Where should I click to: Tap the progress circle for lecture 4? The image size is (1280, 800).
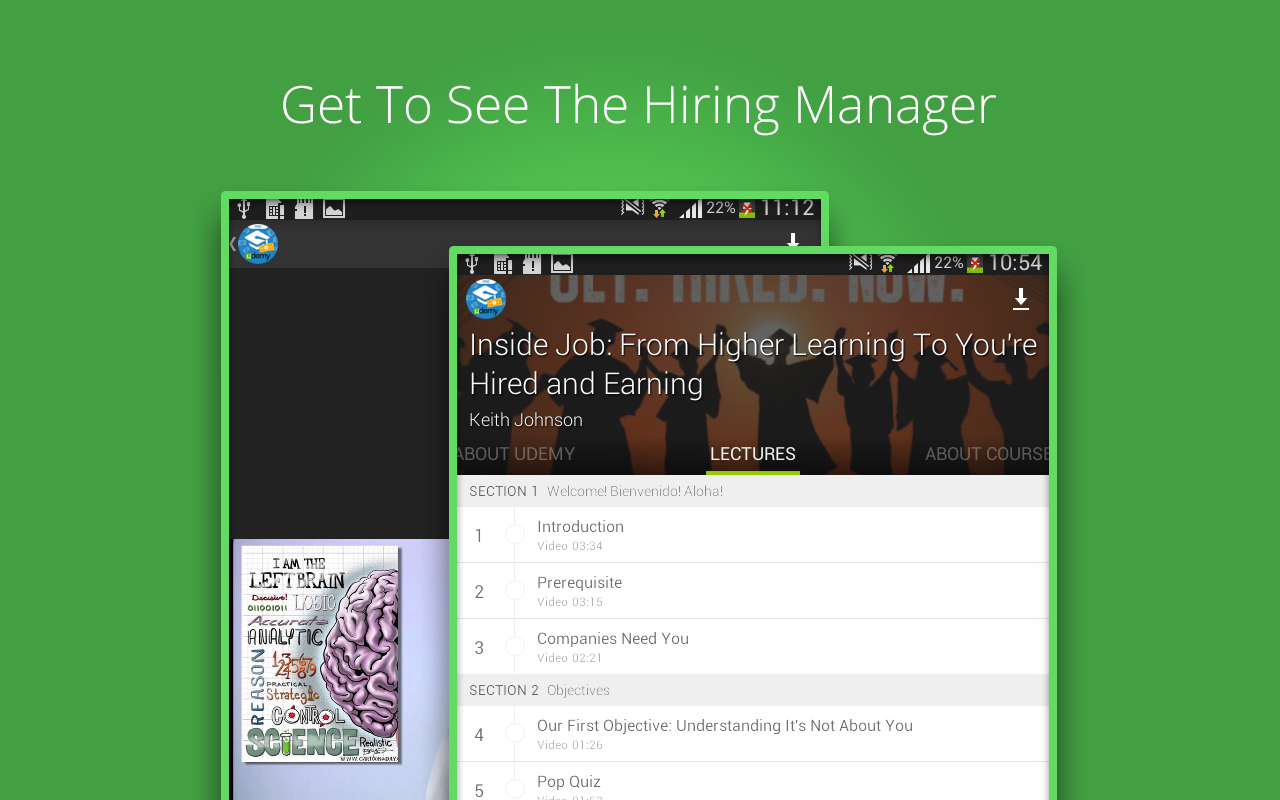pos(515,734)
